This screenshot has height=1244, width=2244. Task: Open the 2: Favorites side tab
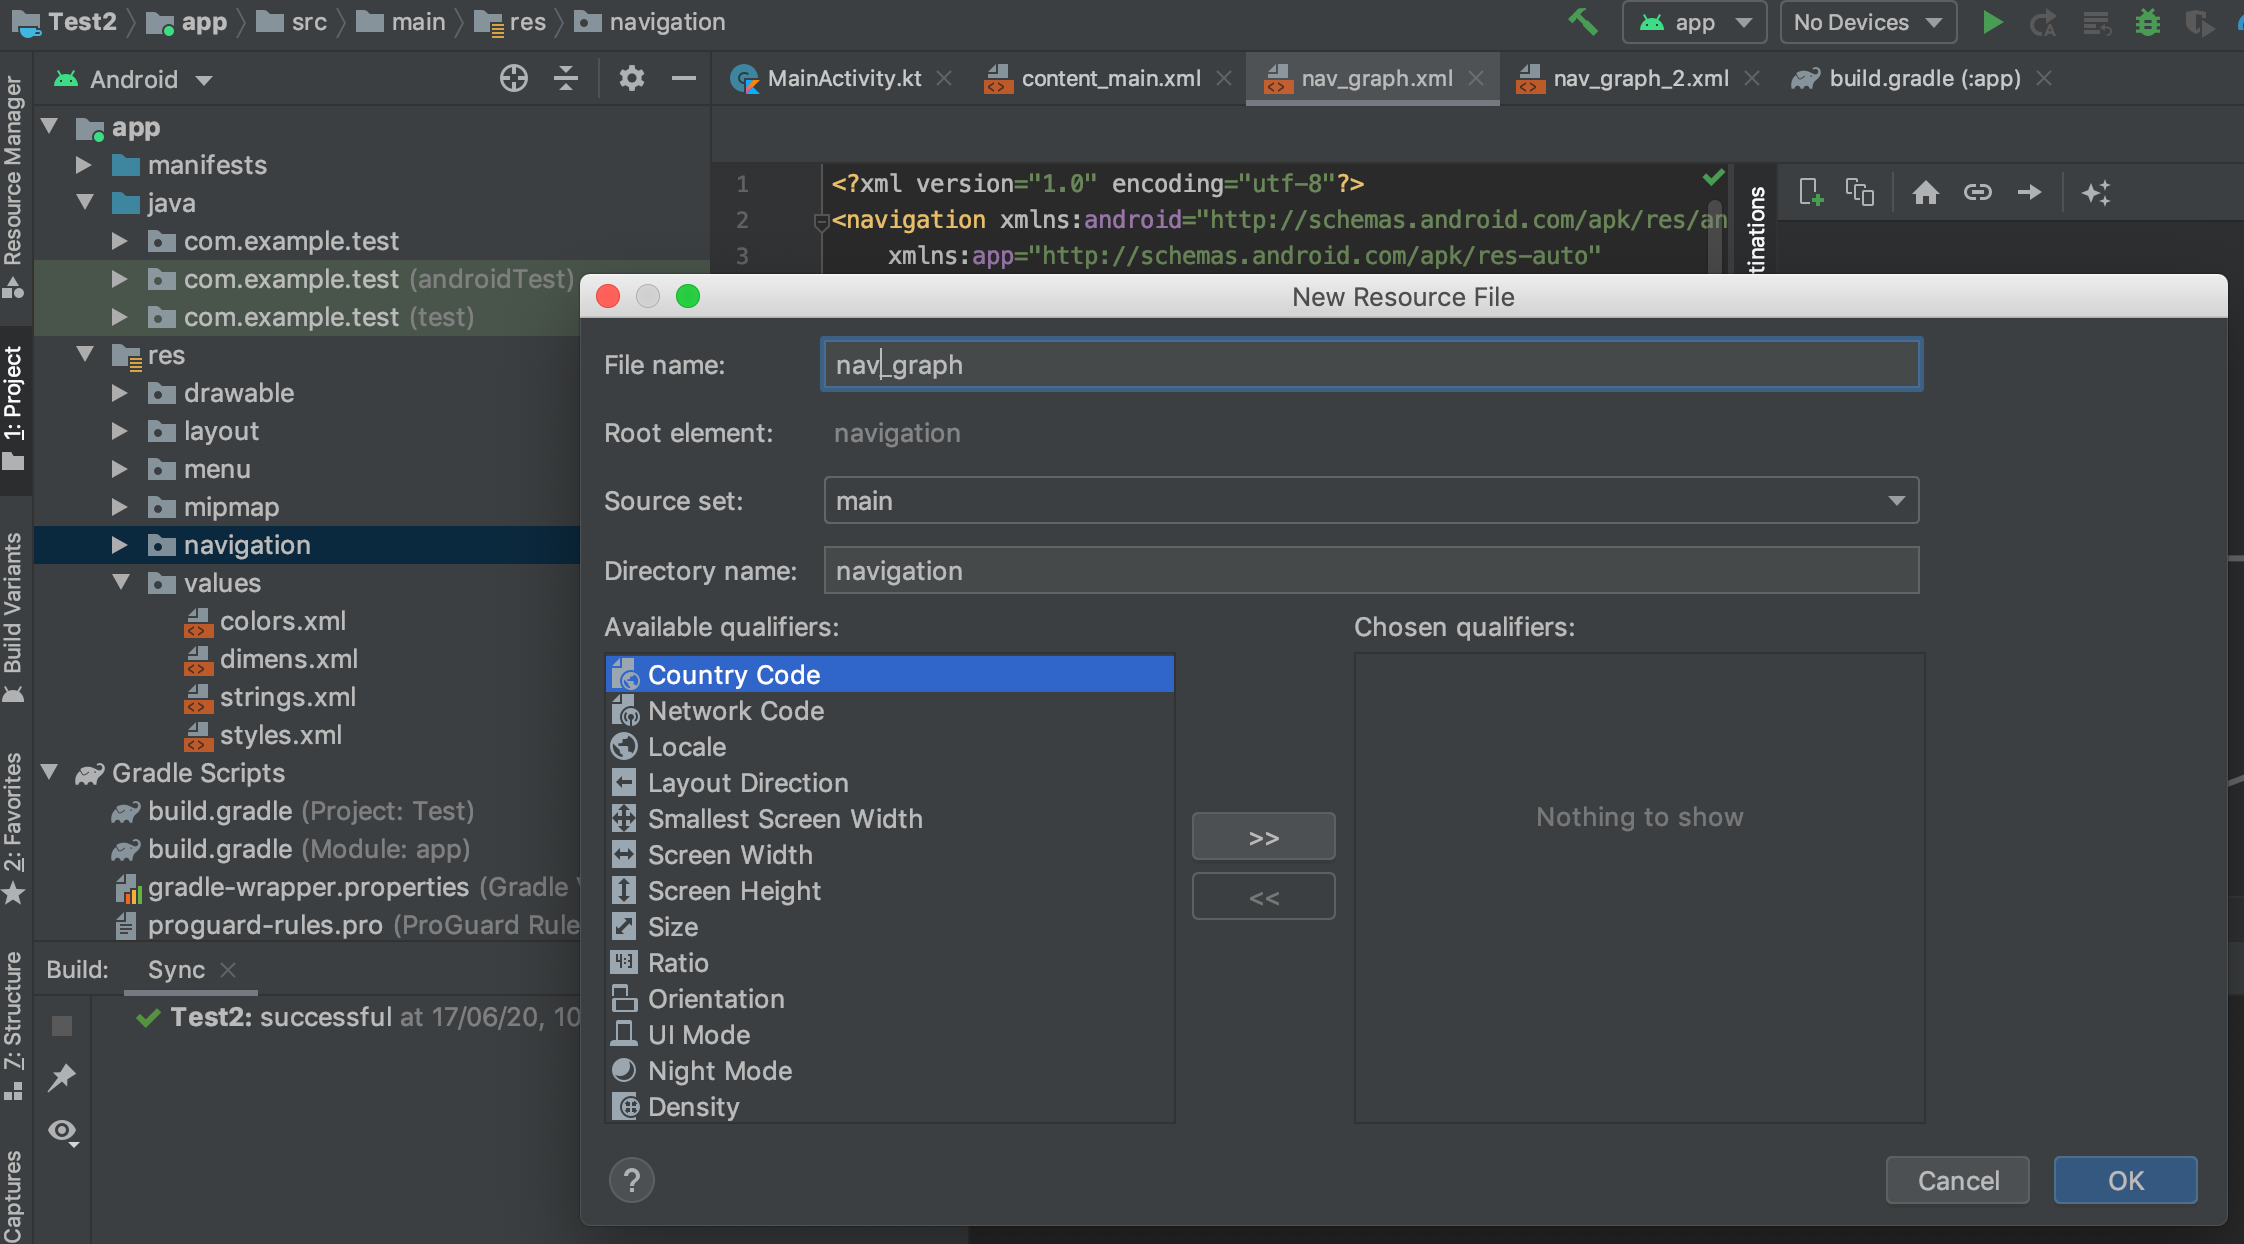click(x=13, y=828)
